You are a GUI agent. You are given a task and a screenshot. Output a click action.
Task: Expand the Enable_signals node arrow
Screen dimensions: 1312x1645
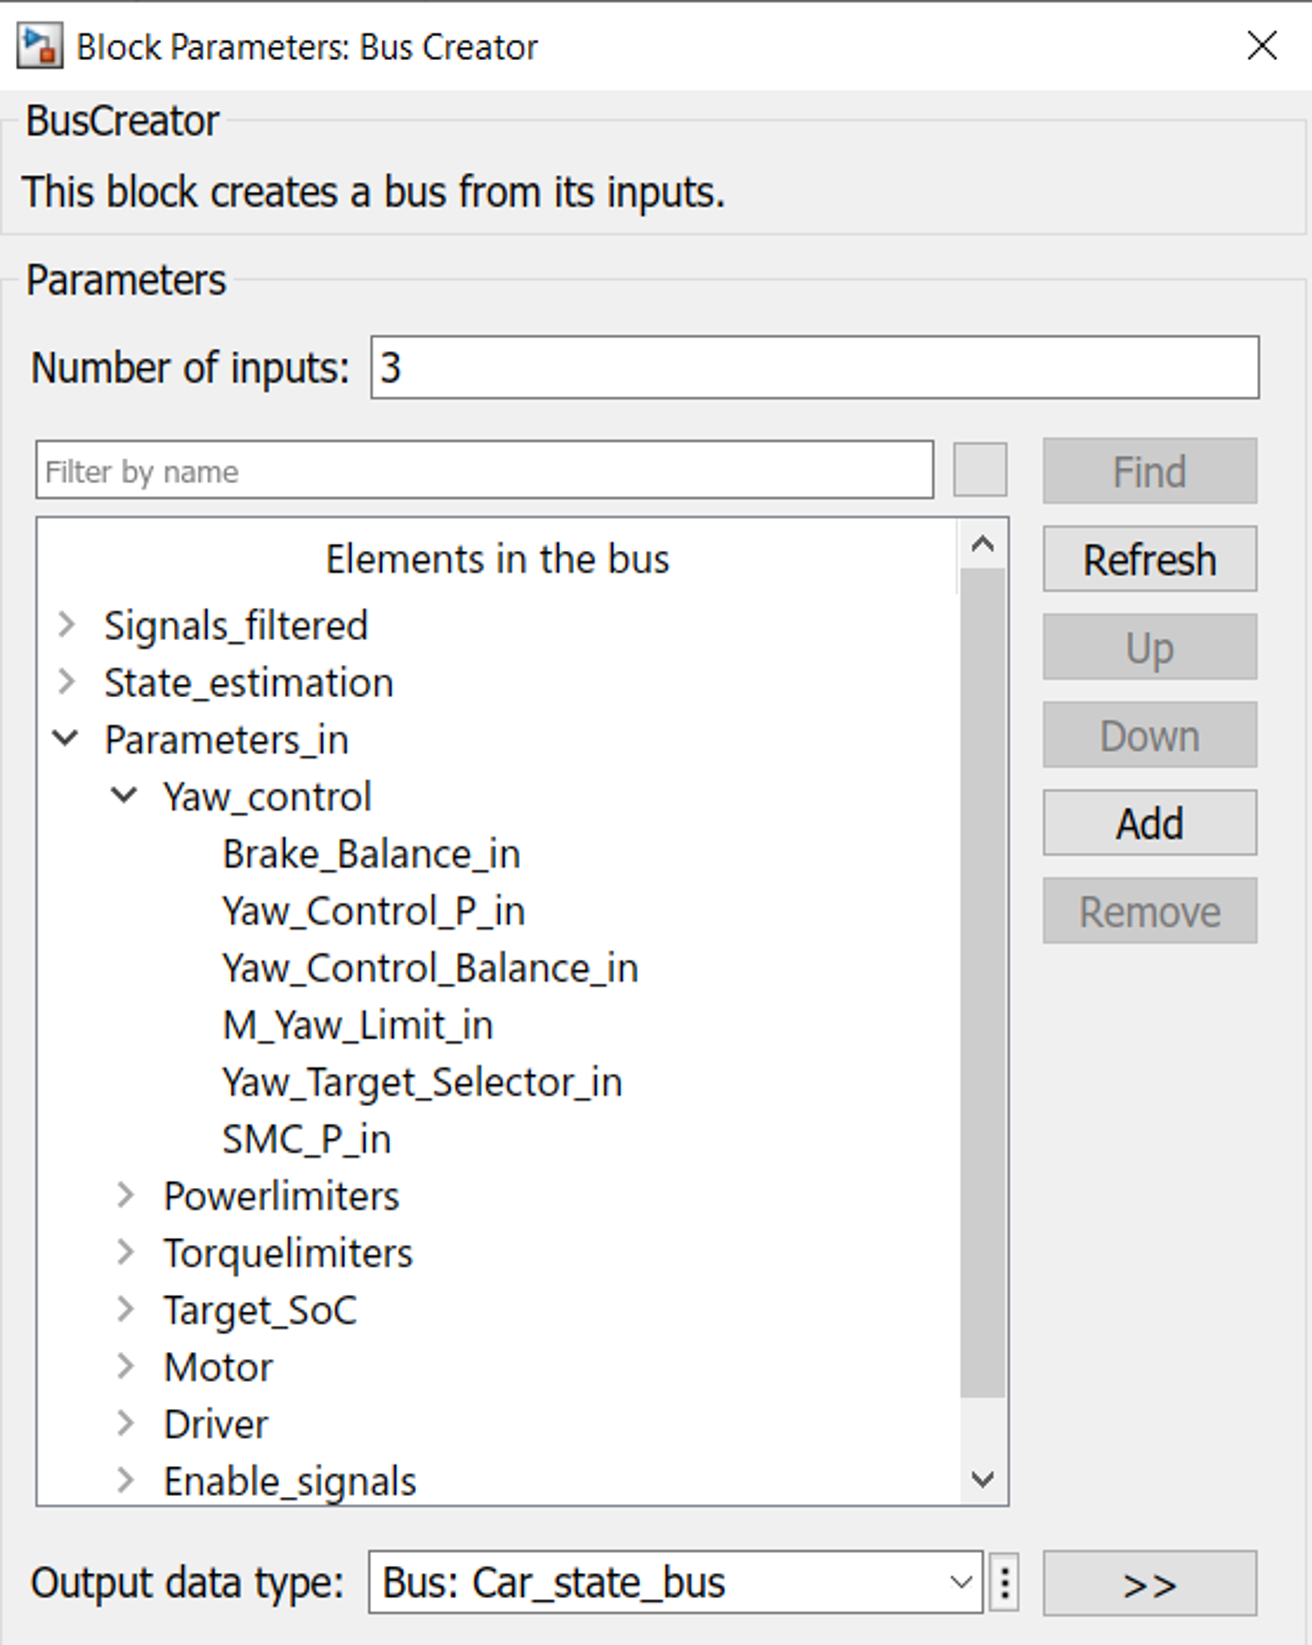tap(126, 1480)
